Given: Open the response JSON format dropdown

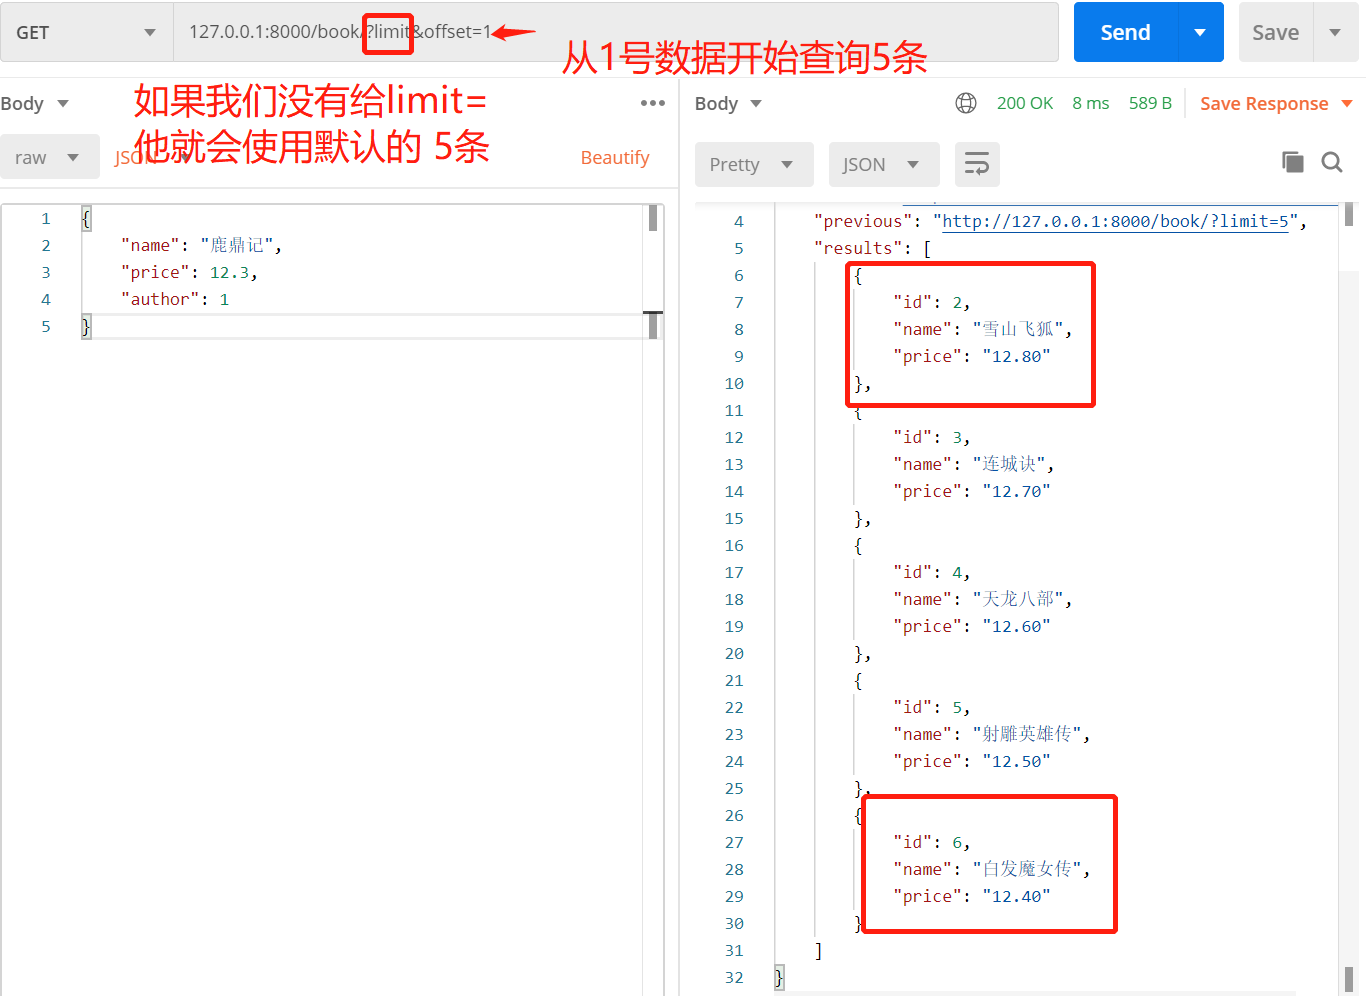Looking at the screenshot, I should click(884, 164).
